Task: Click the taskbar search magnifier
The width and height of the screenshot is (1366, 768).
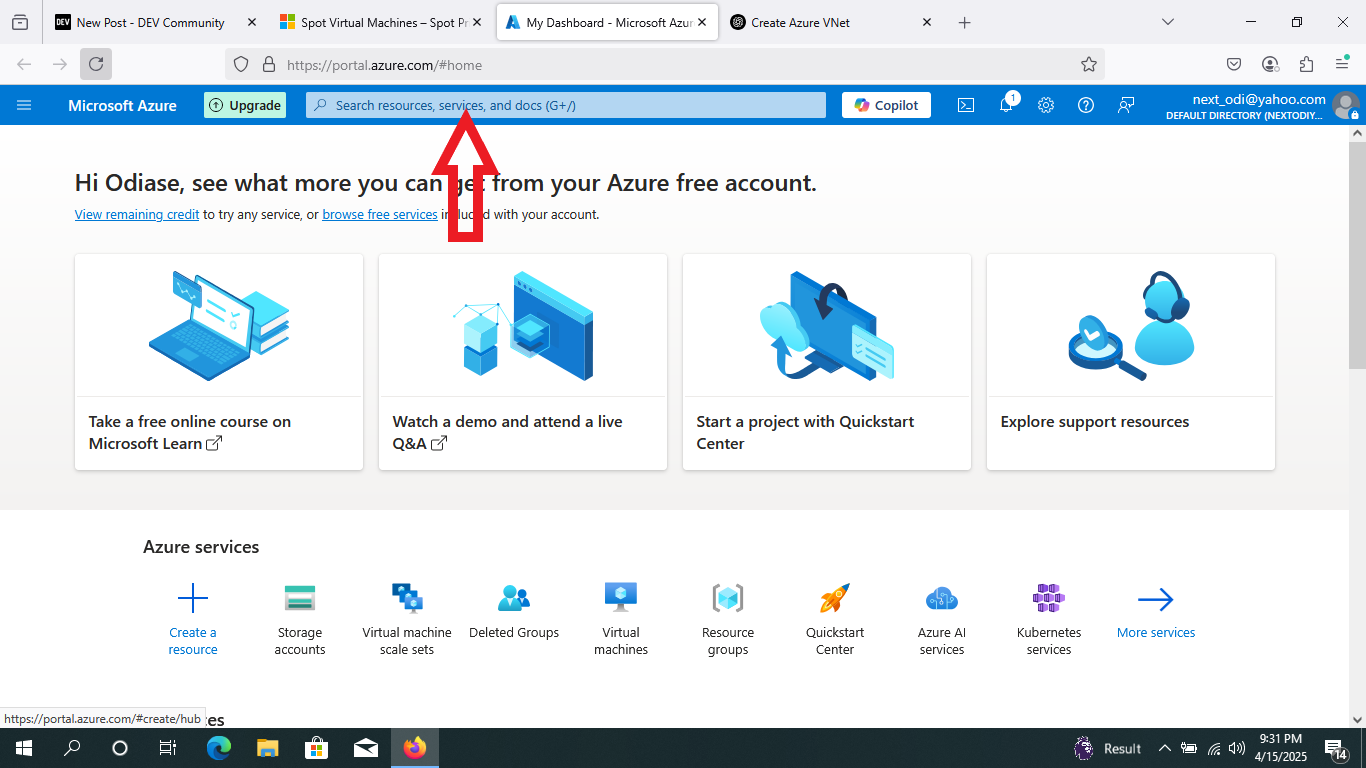Action: tap(72, 748)
